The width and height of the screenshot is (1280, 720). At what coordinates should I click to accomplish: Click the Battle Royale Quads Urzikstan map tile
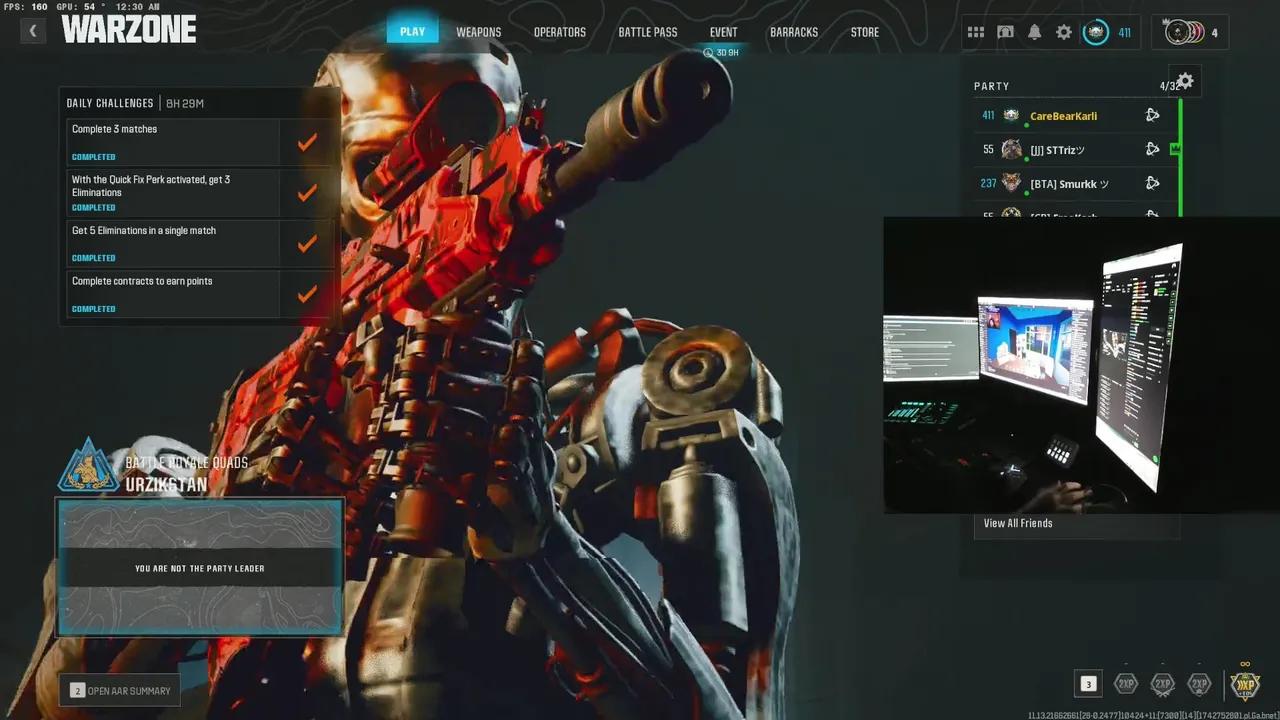tap(200, 567)
